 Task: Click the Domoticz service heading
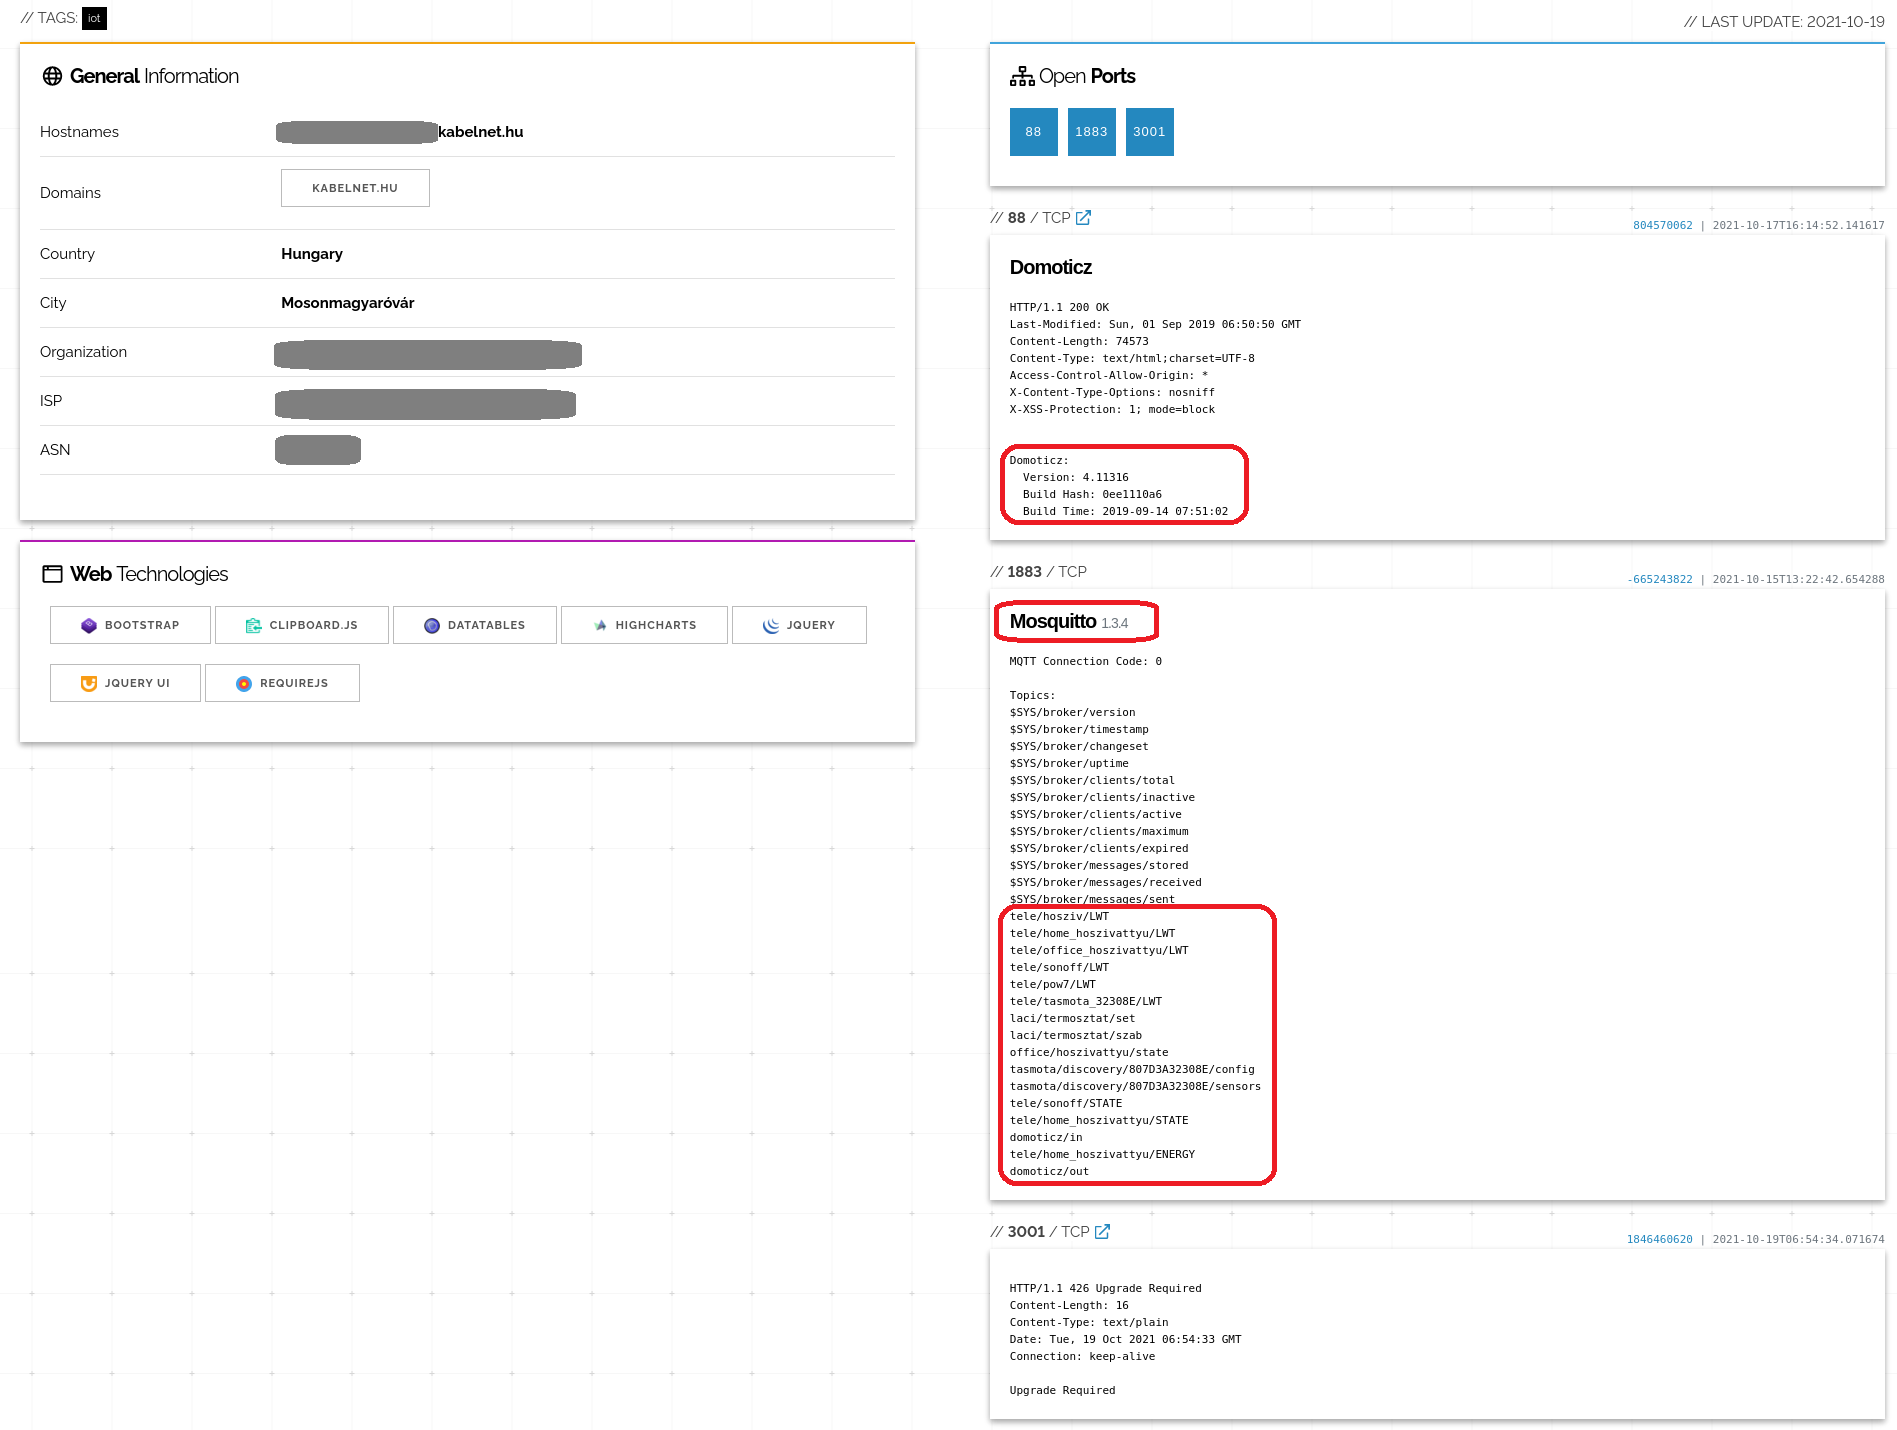point(1051,267)
